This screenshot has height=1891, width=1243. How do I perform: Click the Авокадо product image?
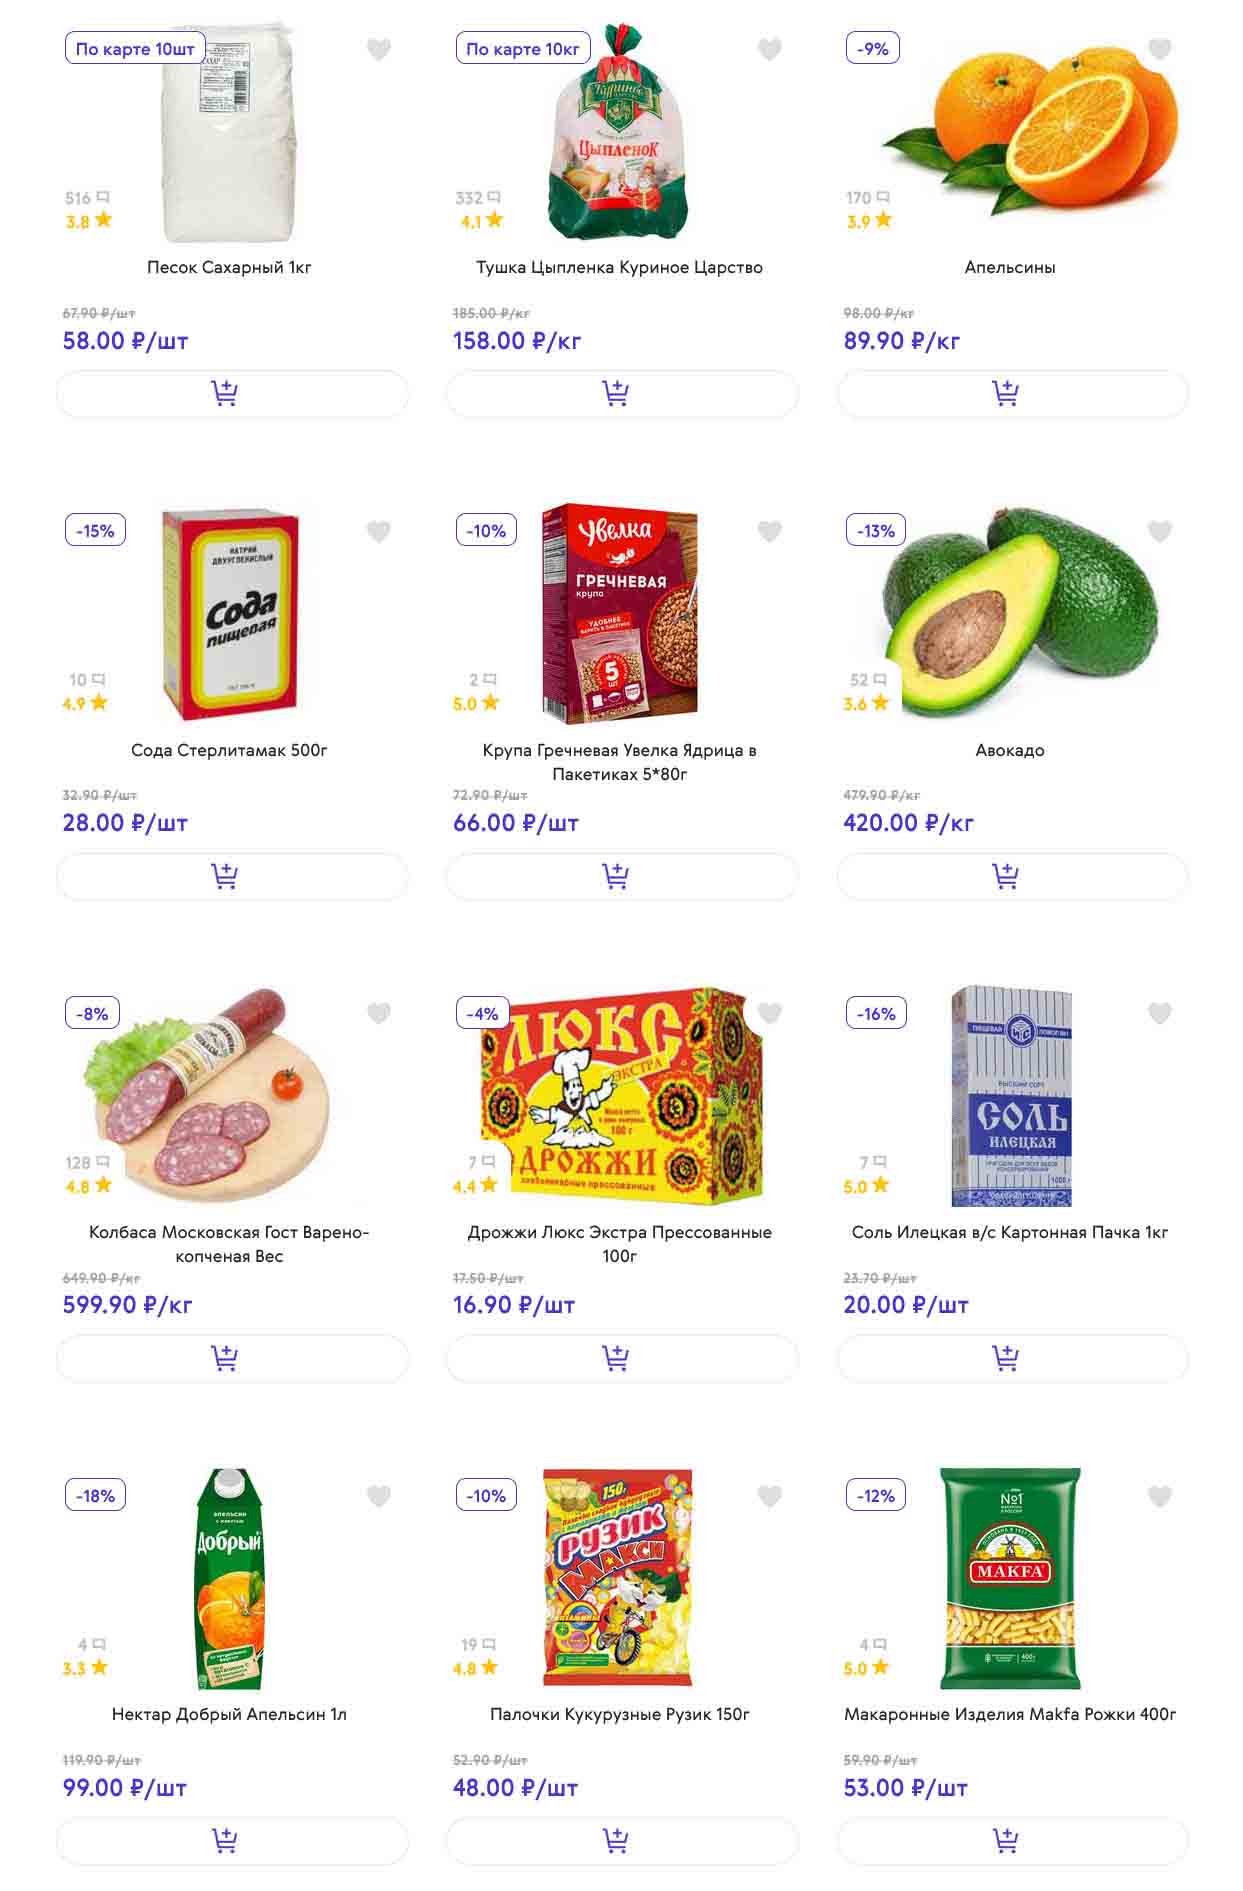[x=1020, y=610]
